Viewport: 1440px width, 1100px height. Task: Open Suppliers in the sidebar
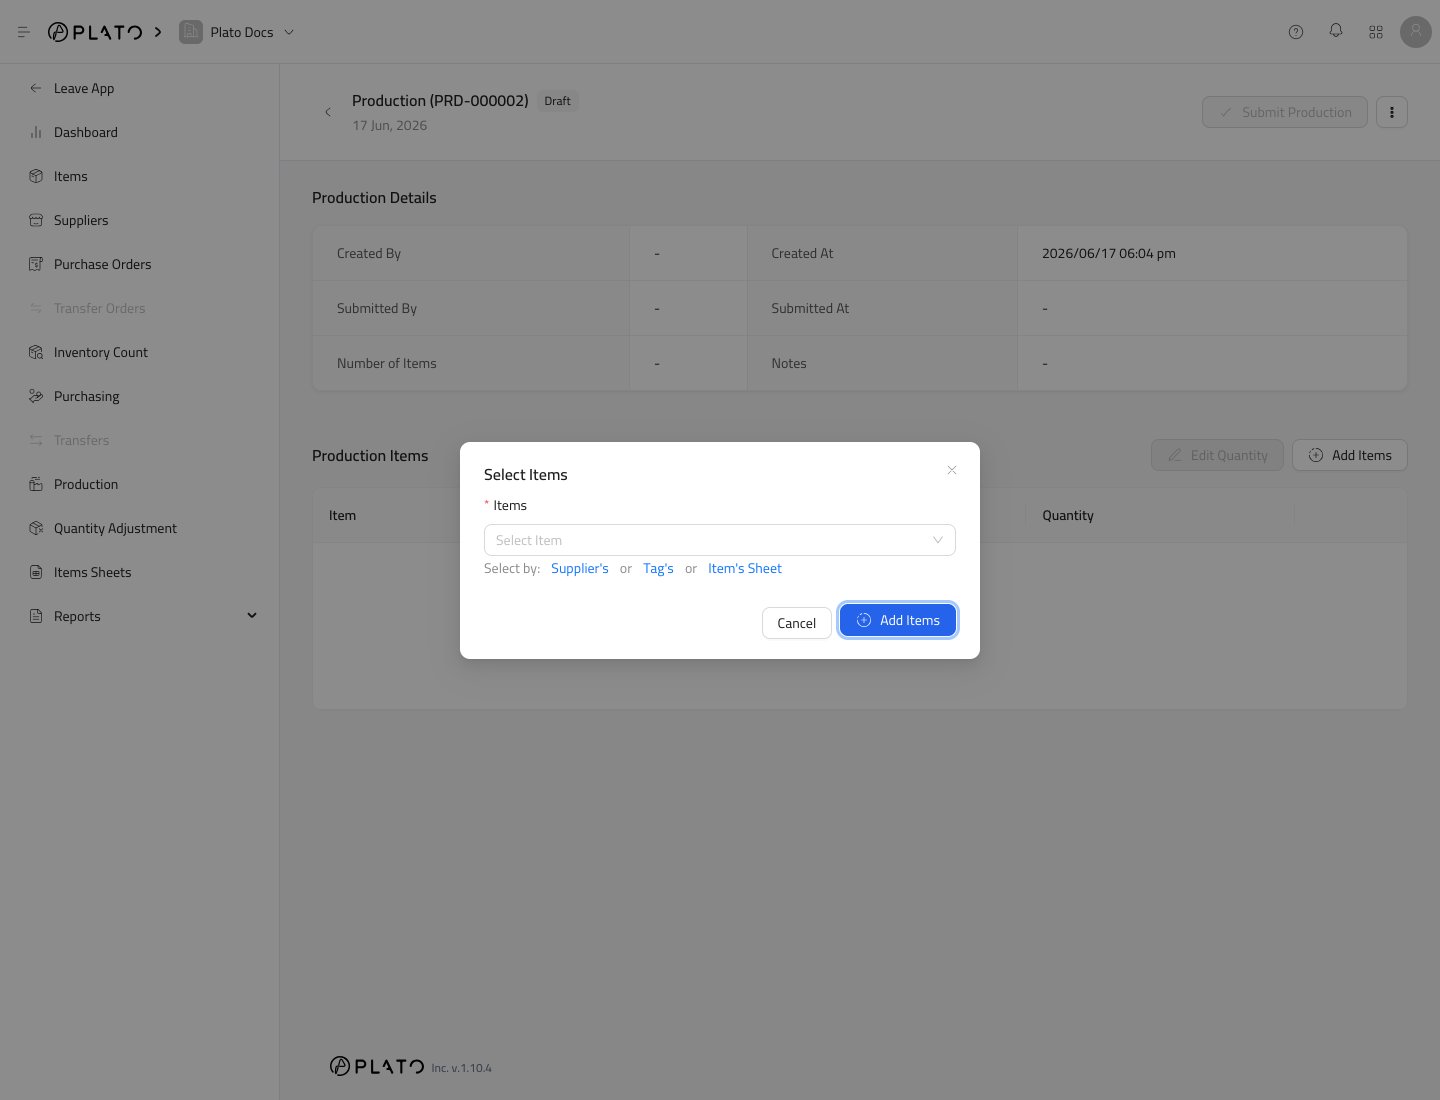pos(81,220)
